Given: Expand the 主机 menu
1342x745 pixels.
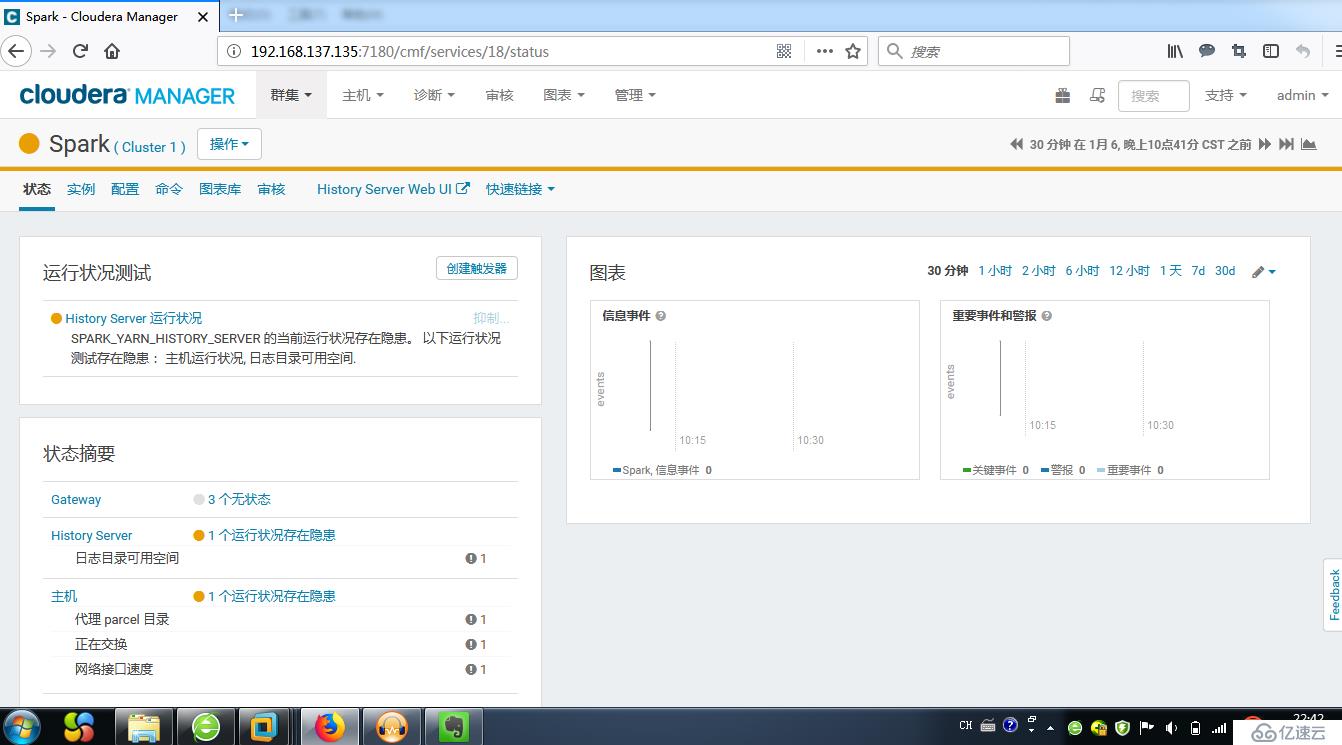Looking at the screenshot, I should point(363,95).
